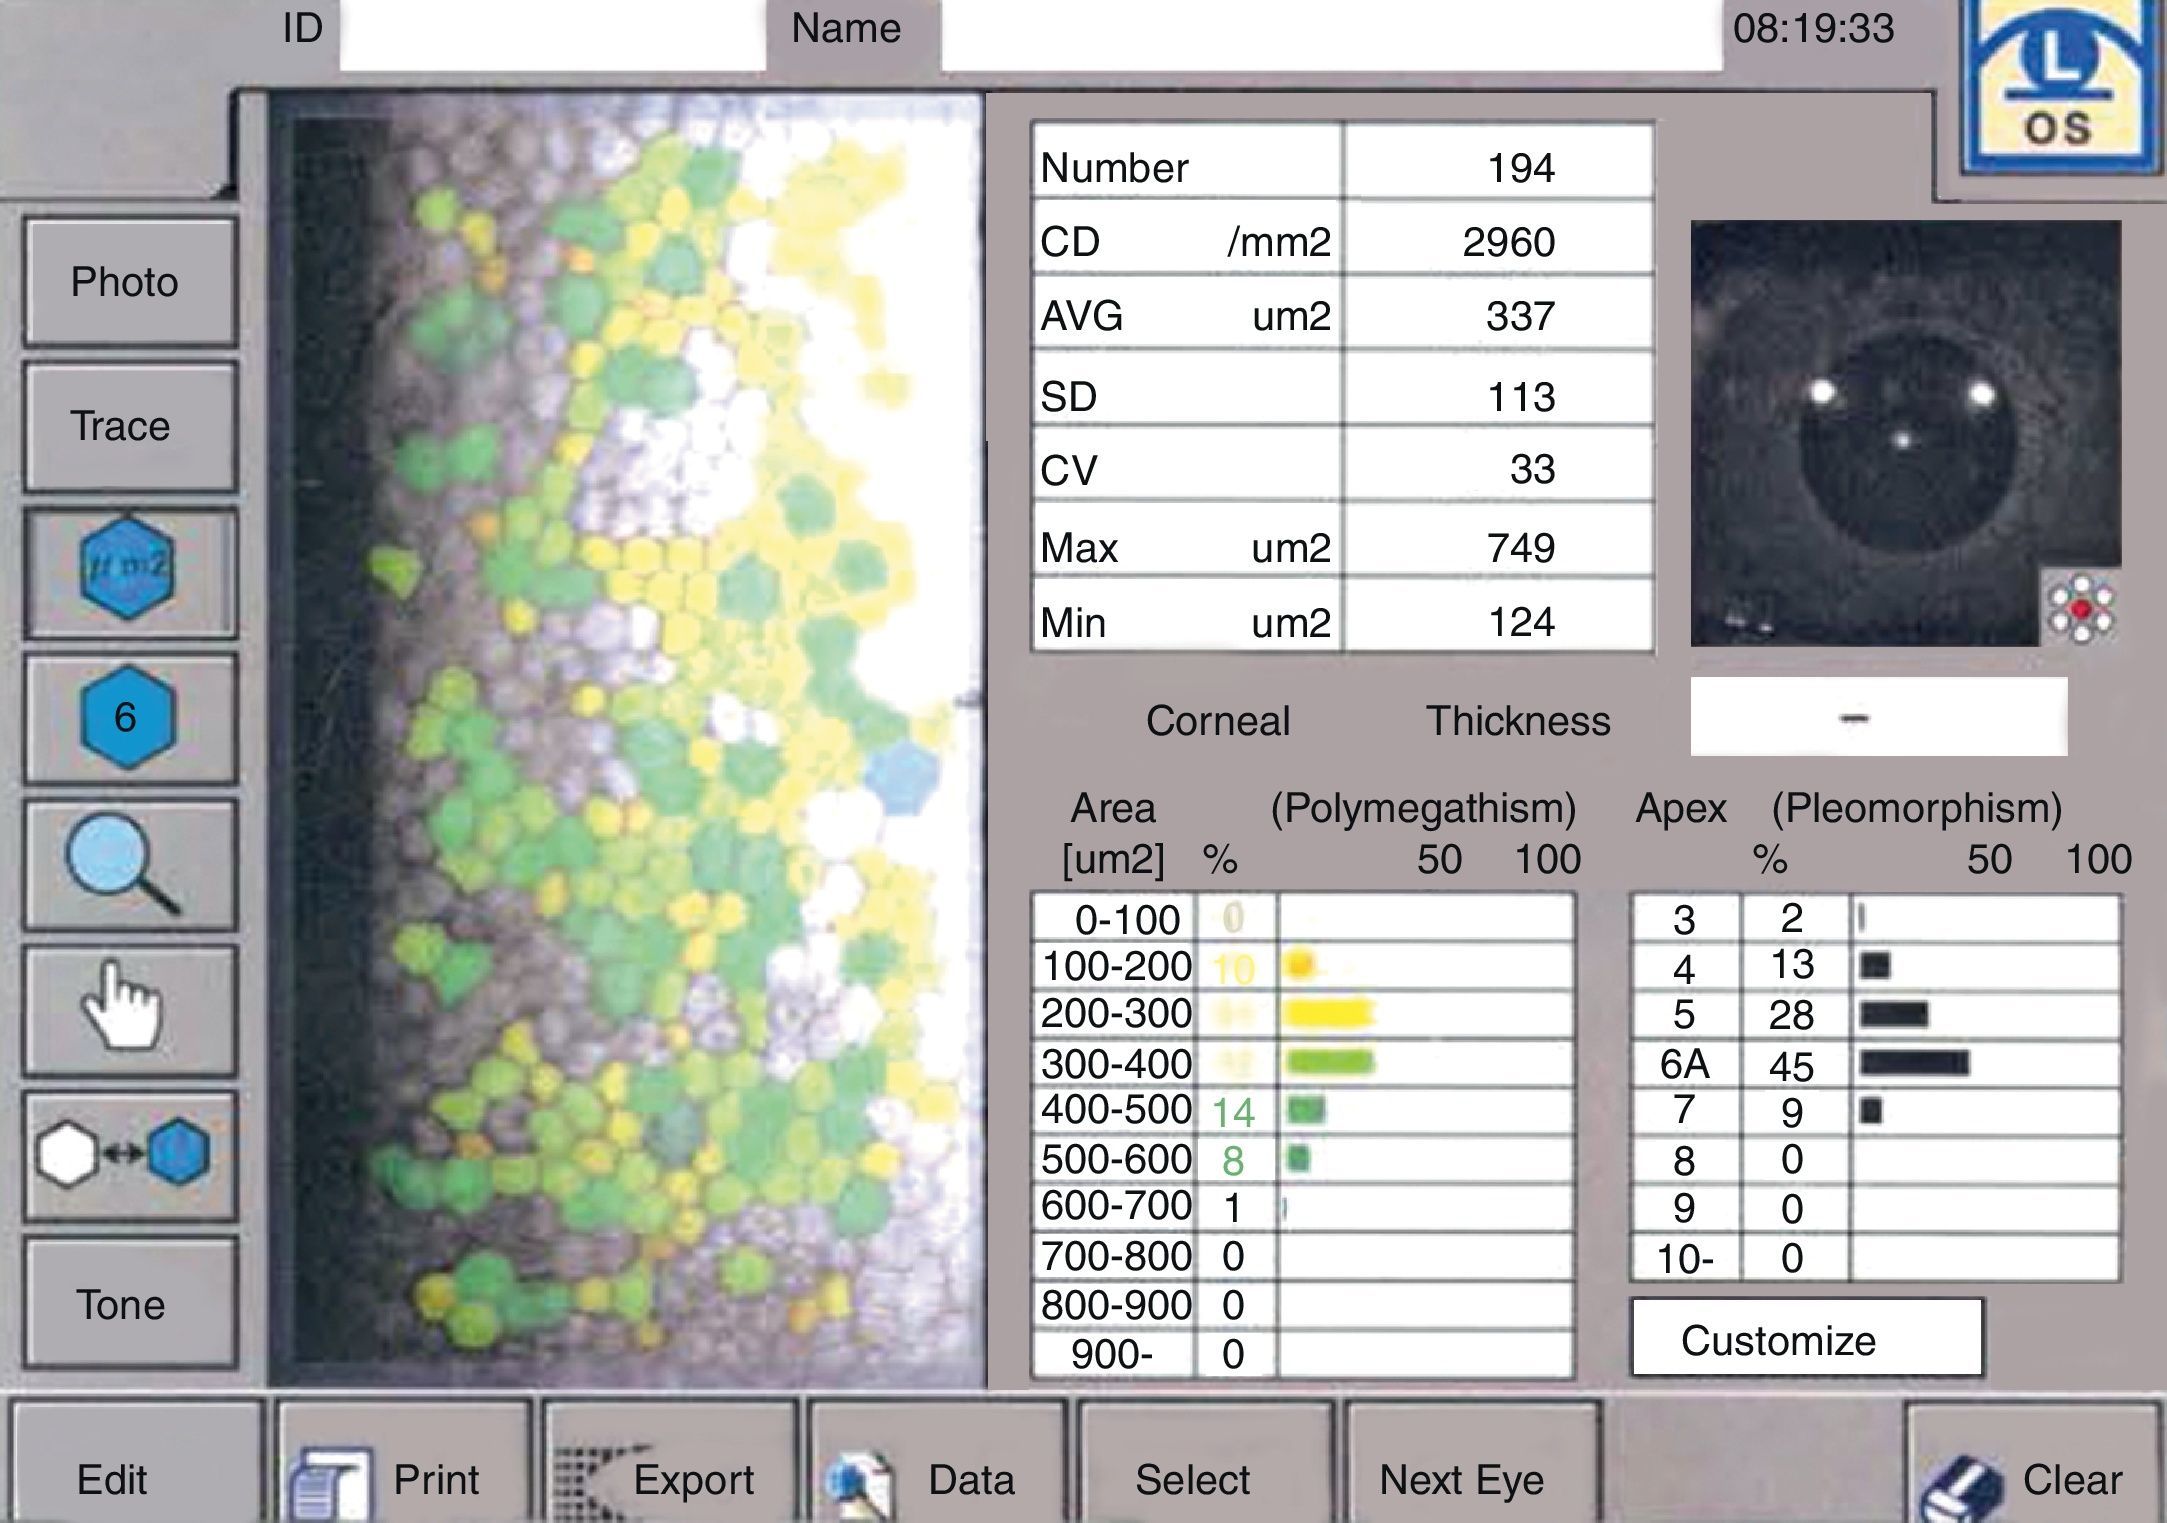Switch to Photo mode

pyautogui.click(x=128, y=282)
